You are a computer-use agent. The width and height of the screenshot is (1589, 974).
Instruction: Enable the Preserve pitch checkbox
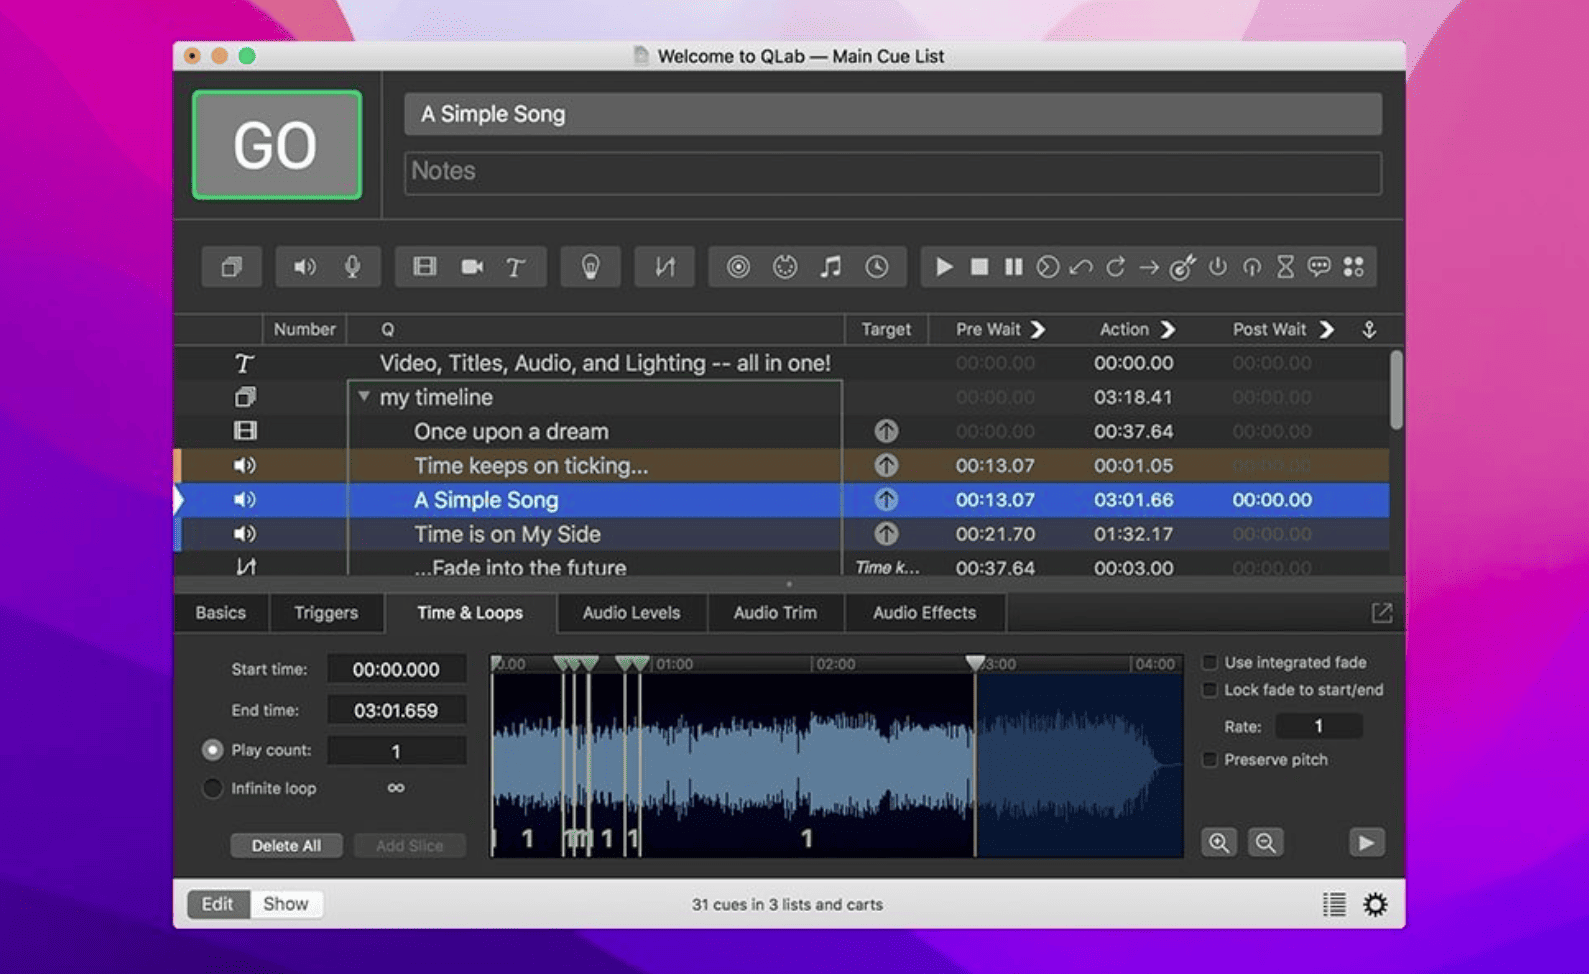pos(1210,760)
